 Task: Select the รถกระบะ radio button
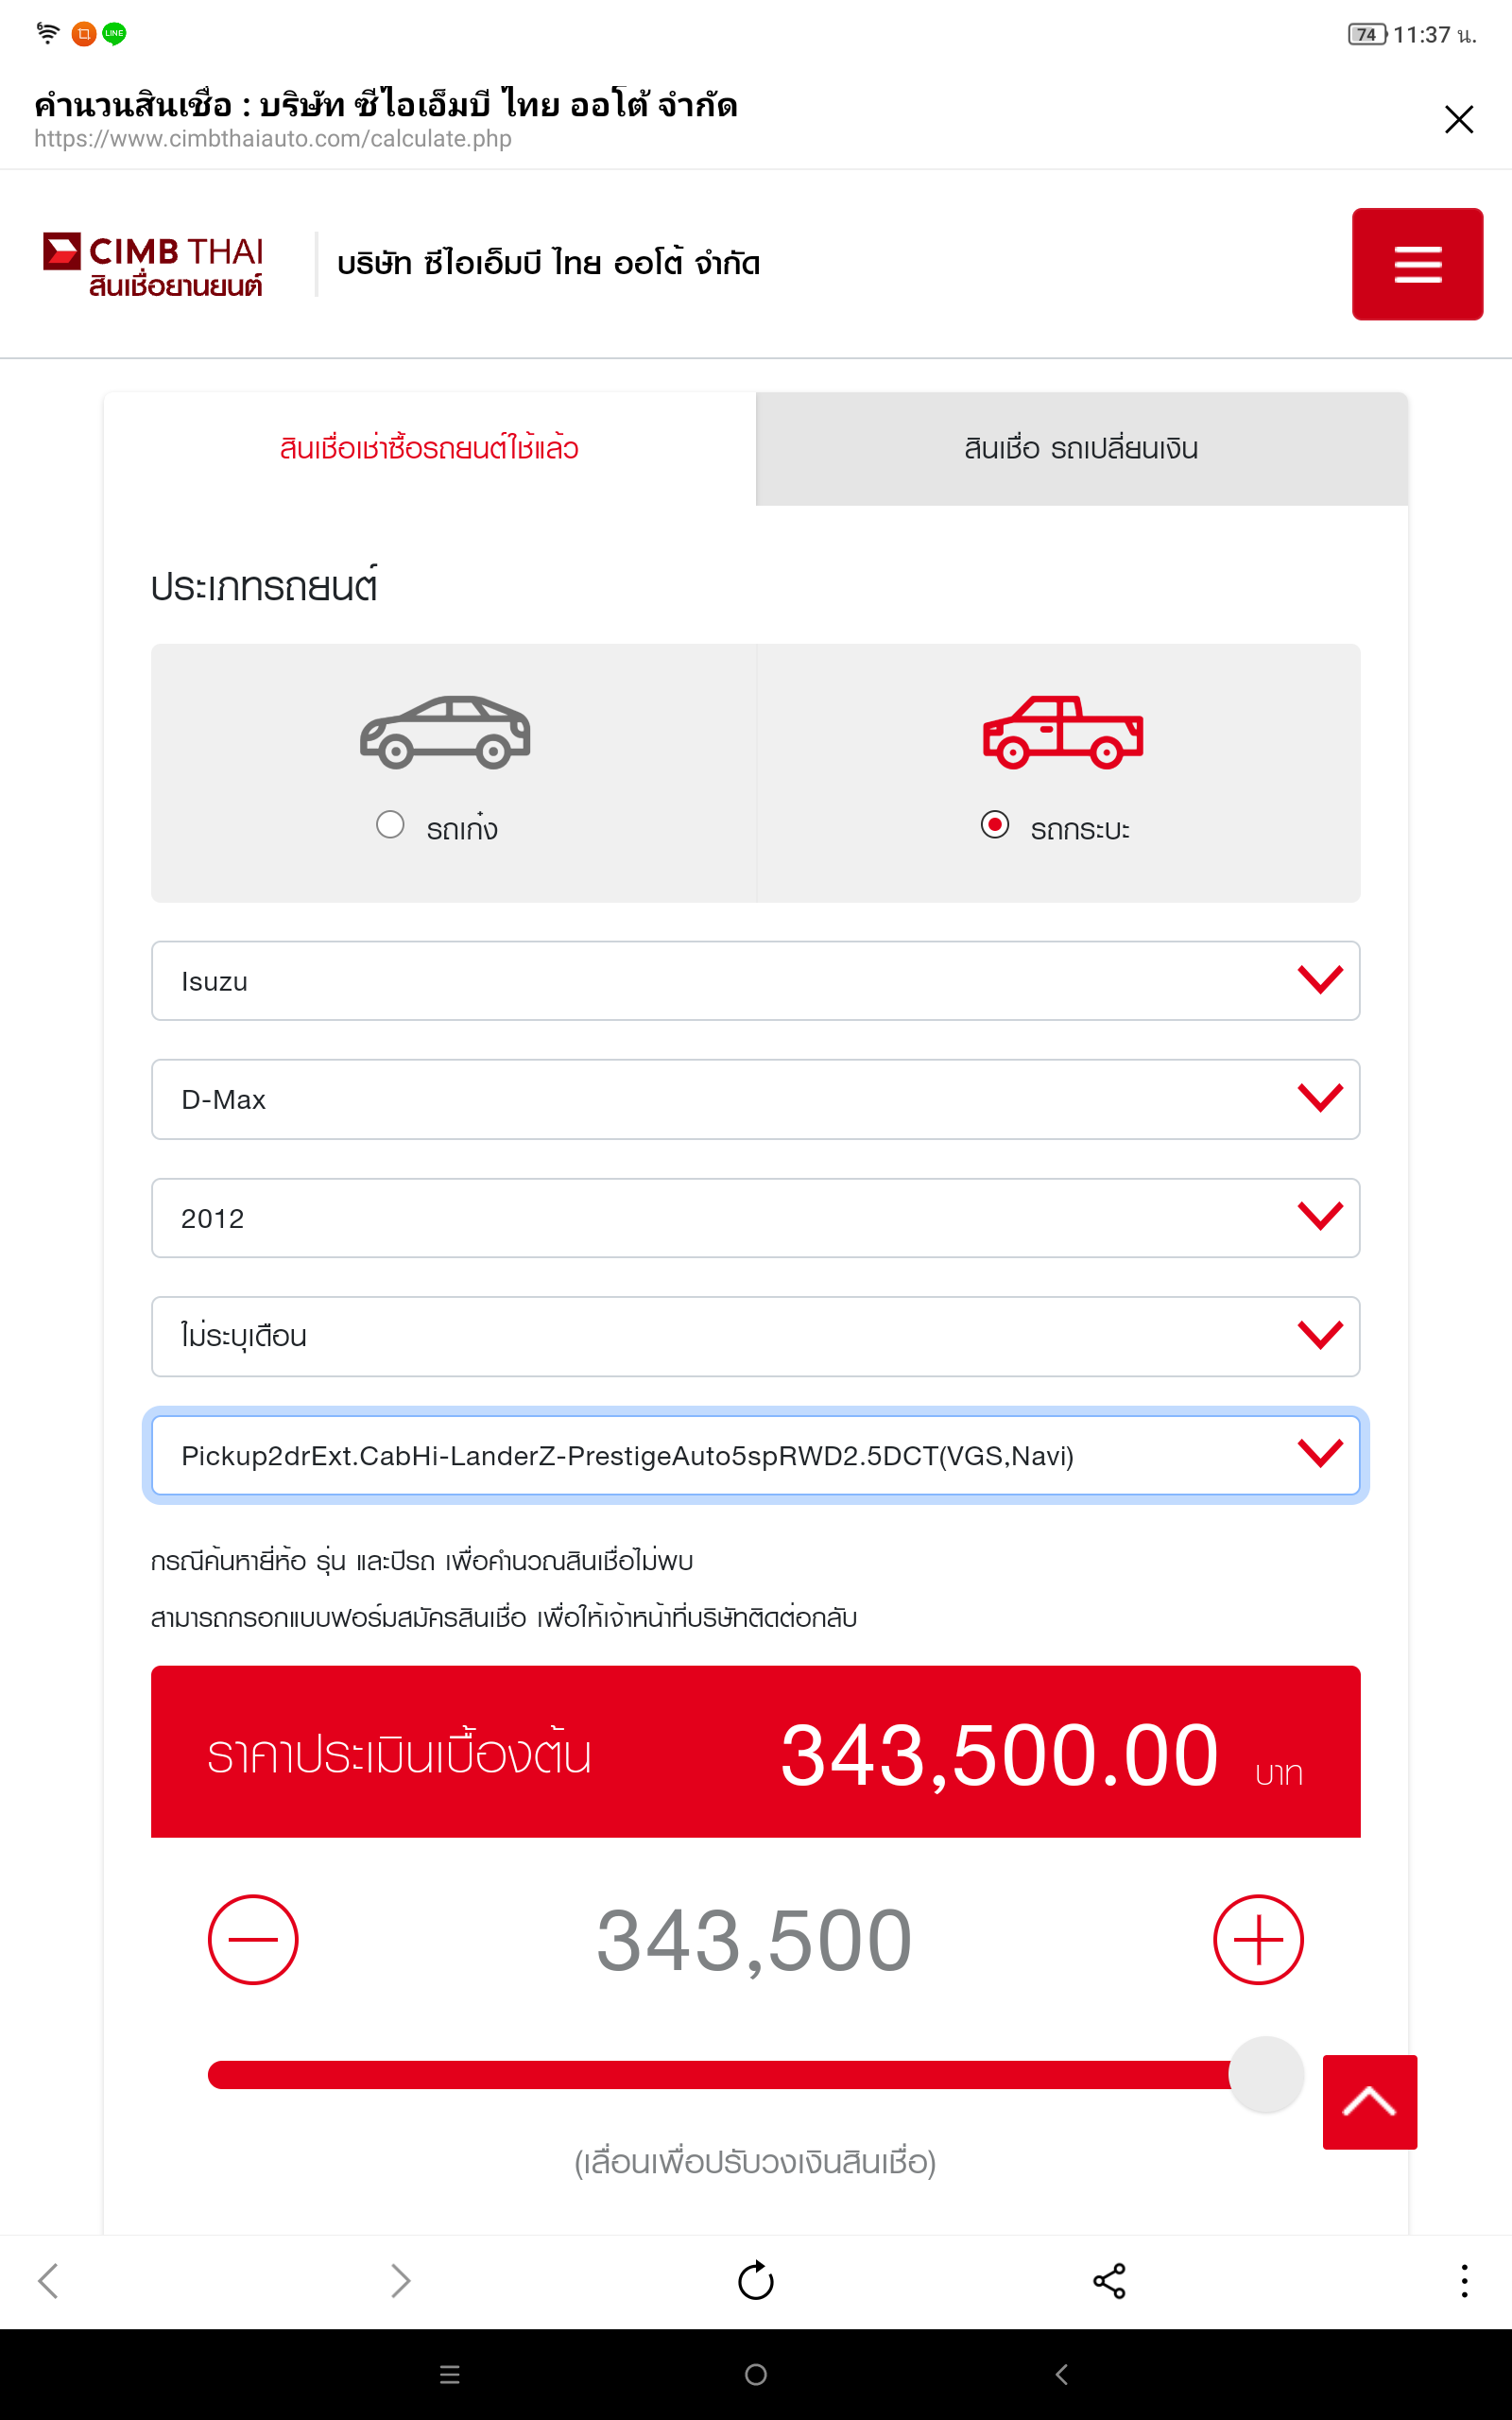click(x=994, y=825)
